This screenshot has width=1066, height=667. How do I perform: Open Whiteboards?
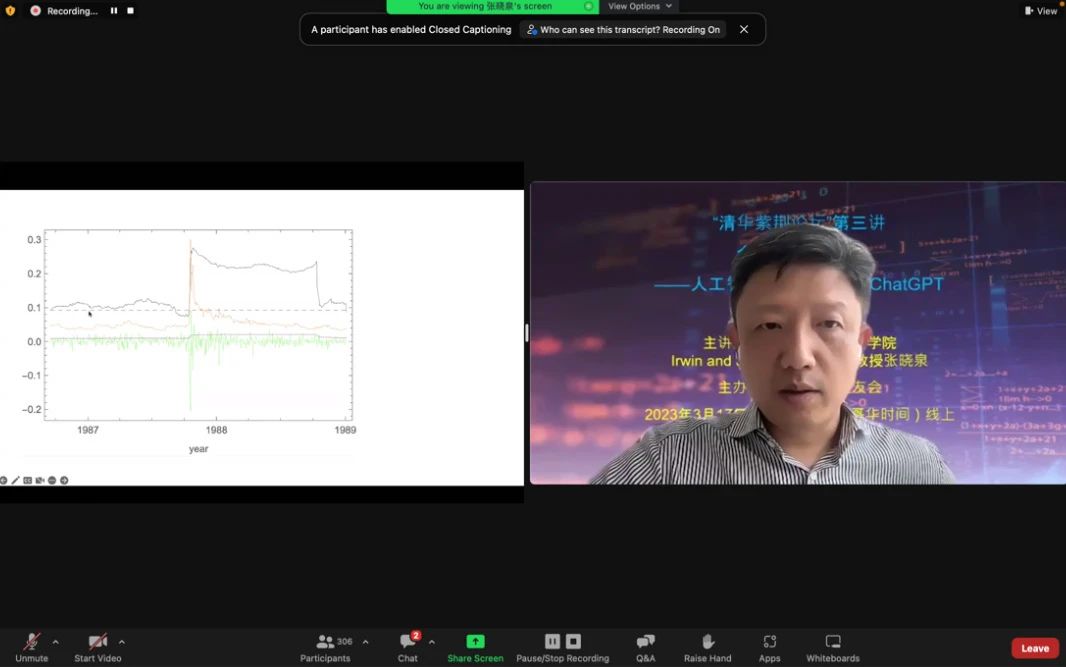coord(833,647)
